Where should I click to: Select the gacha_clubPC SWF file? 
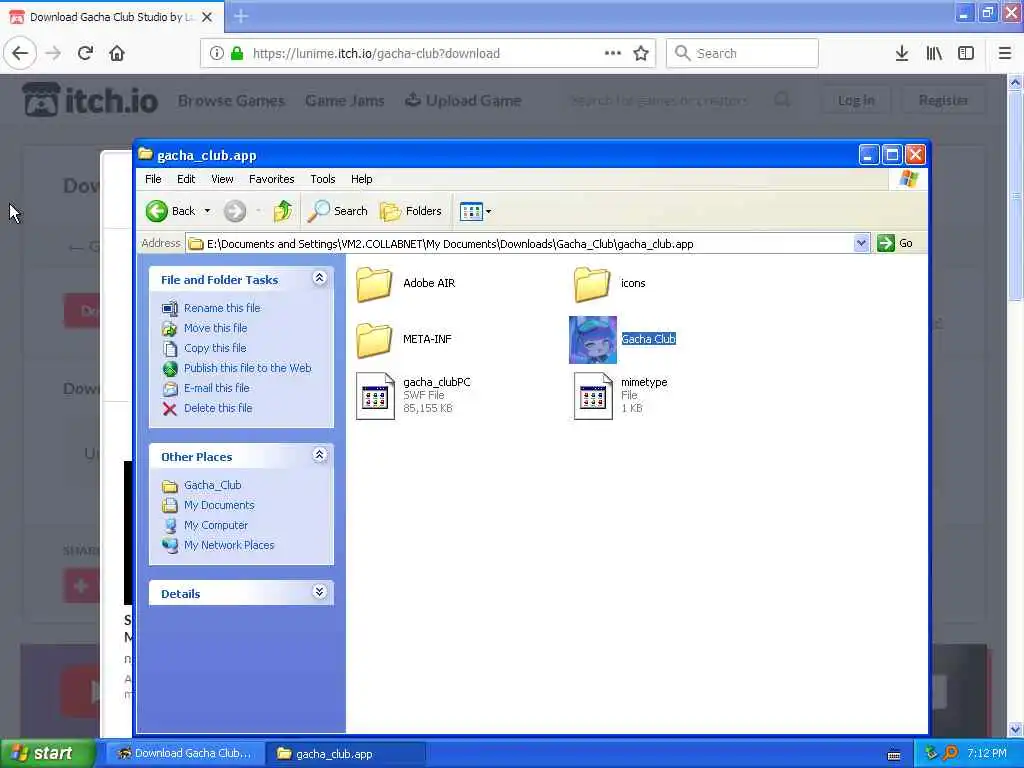[413, 395]
